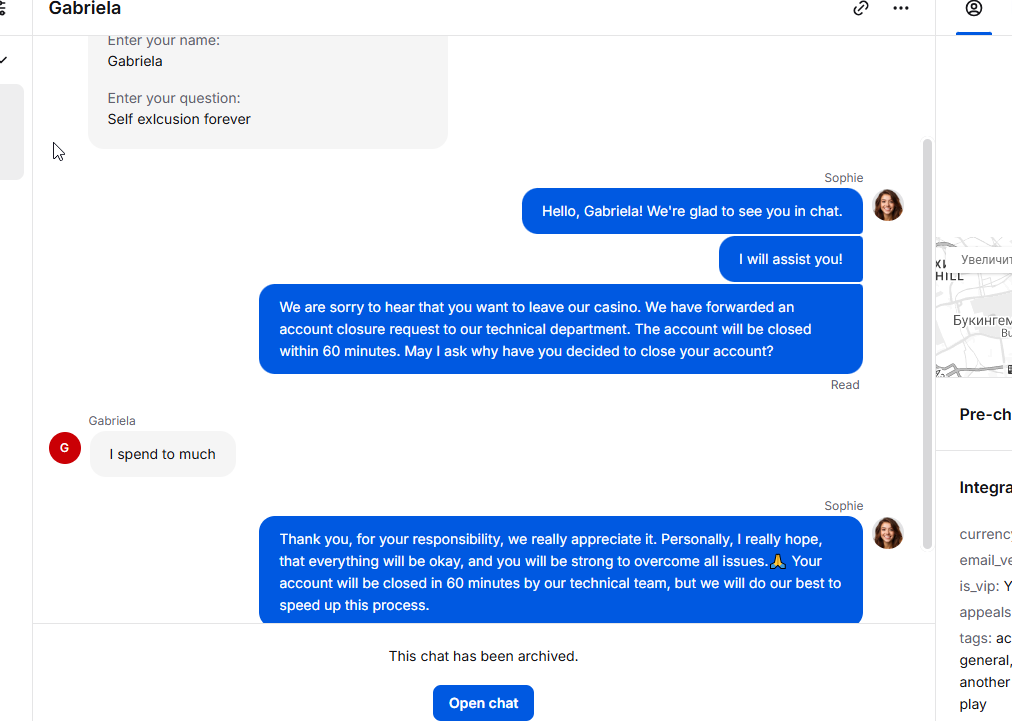Click the checkmark icon on left edge
Image resolution: width=1012 pixels, height=721 pixels.
tap(4, 60)
